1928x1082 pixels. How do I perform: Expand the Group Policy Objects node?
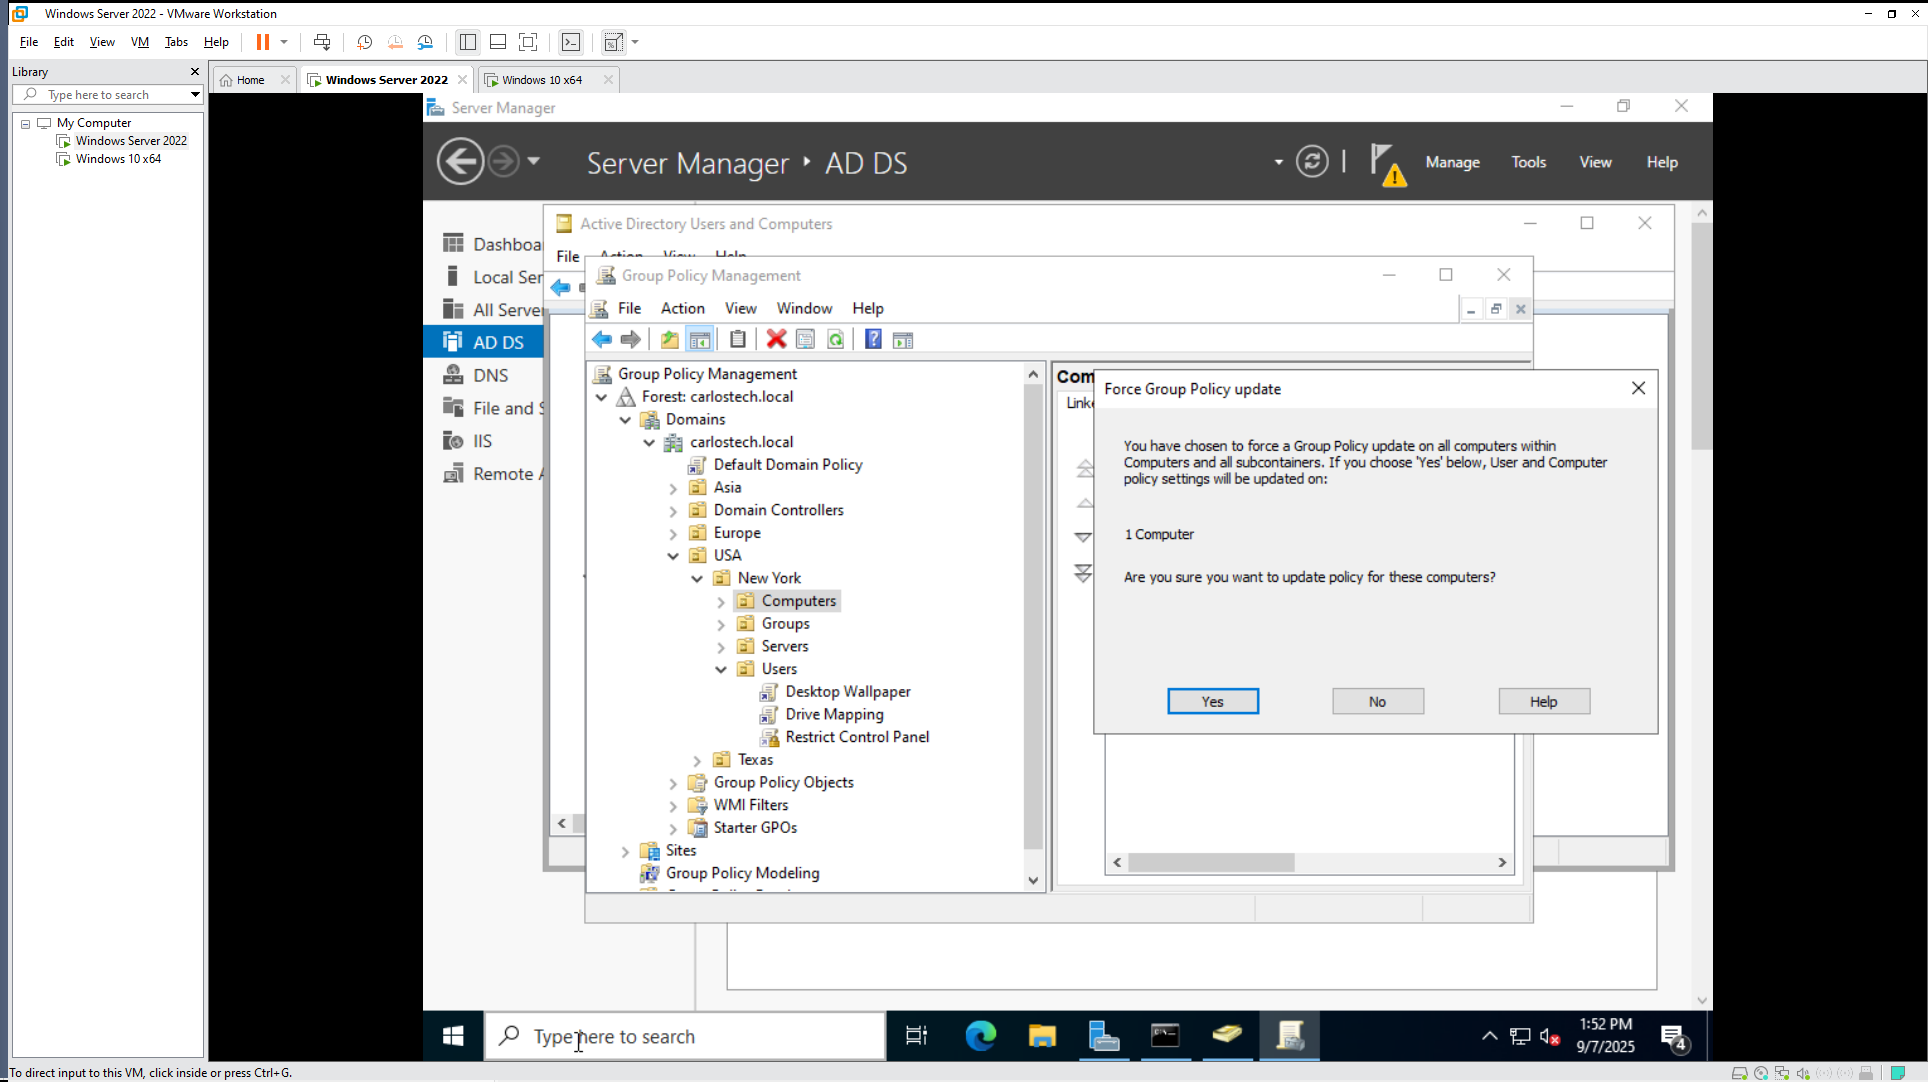(x=673, y=783)
